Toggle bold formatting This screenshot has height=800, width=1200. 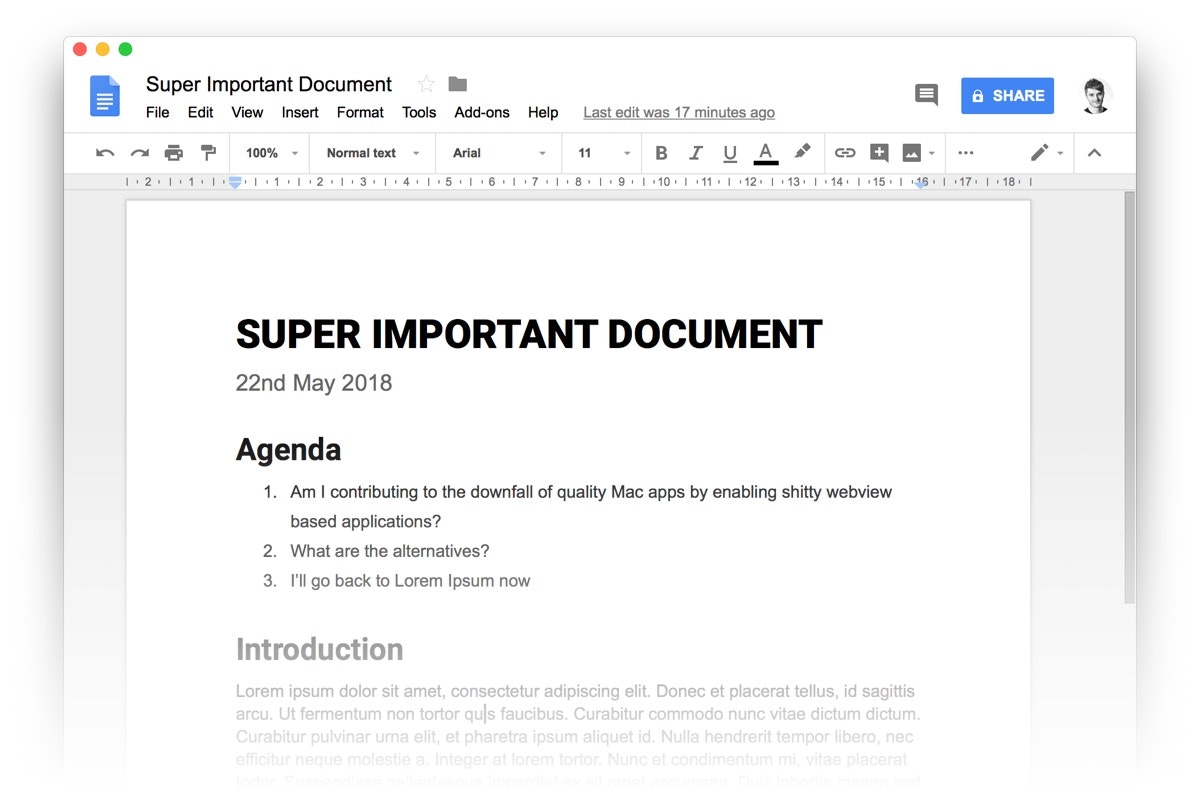tap(661, 152)
